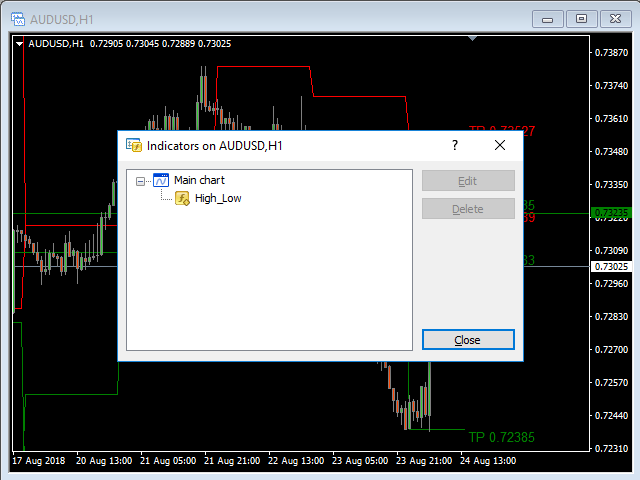Screen dimensions: 640x480
Task: Click the 0.73480 price scale value
Action: [611, 152]
